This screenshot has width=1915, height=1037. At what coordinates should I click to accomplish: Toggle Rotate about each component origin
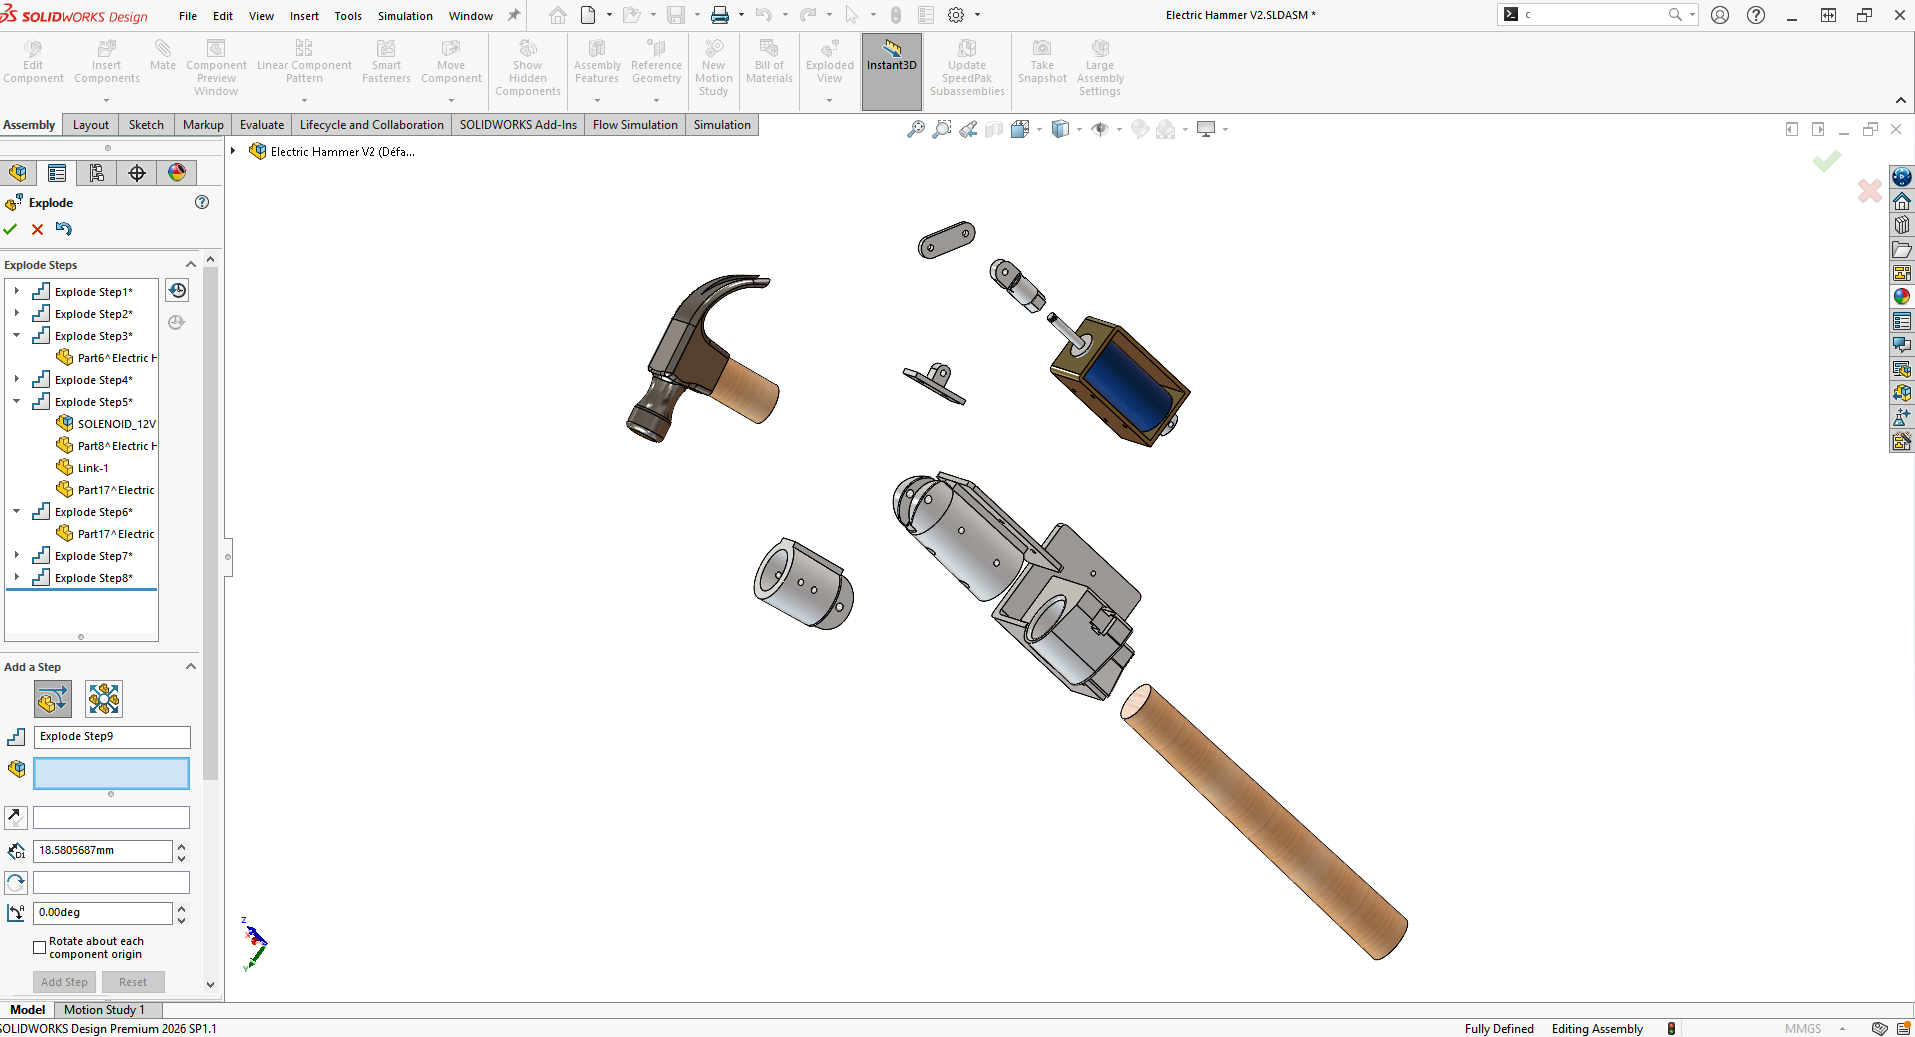[40, 947]
